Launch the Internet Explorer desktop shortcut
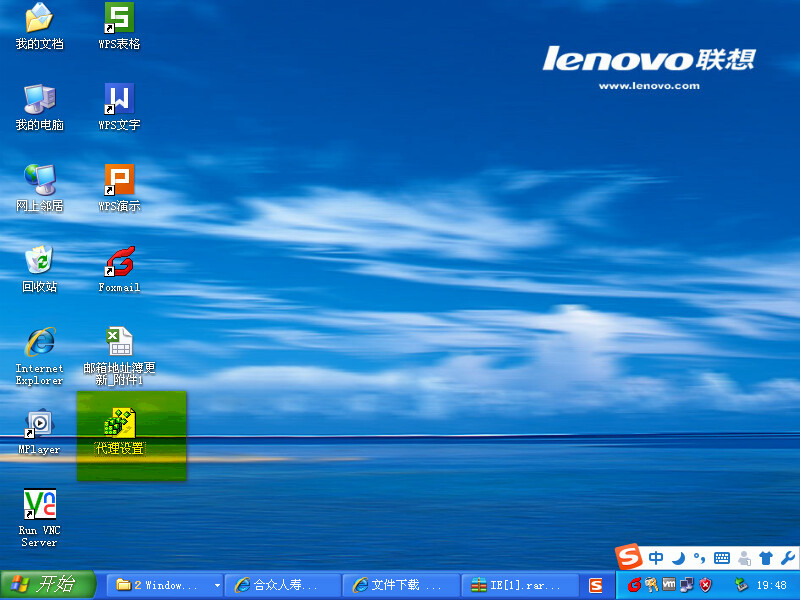800x600 pixels. (39, 343)
